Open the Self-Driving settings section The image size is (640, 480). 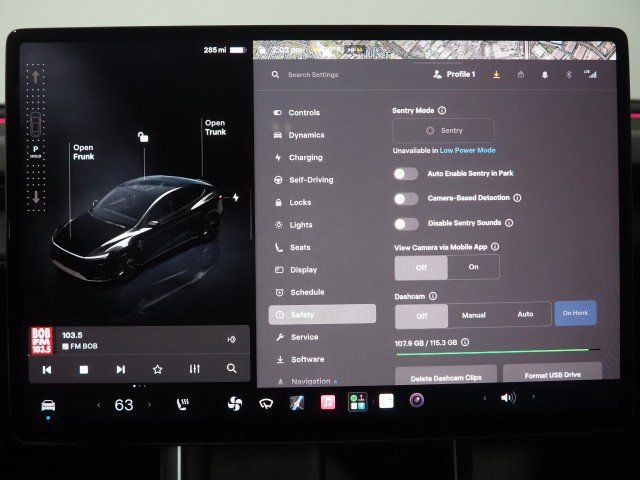click(304, 180)
